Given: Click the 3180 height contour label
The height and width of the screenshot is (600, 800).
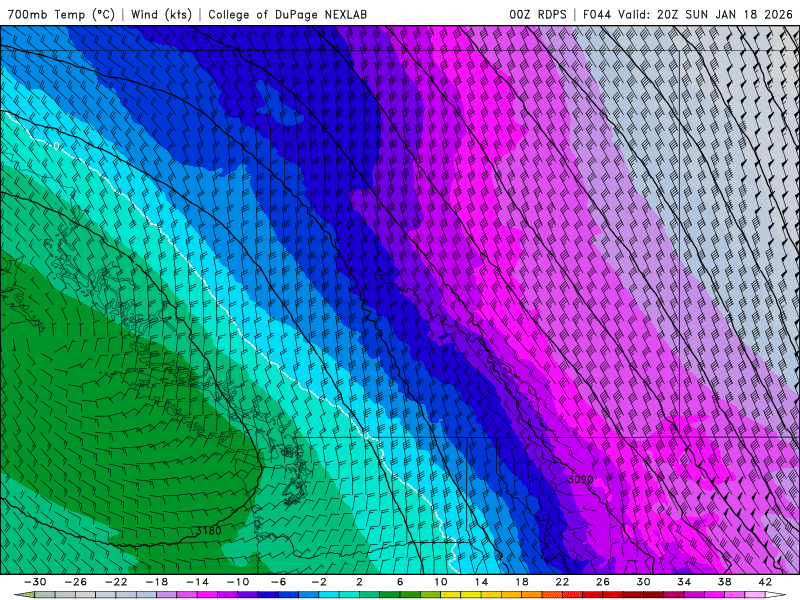Looking at the screenshot, I should [209, 531].
